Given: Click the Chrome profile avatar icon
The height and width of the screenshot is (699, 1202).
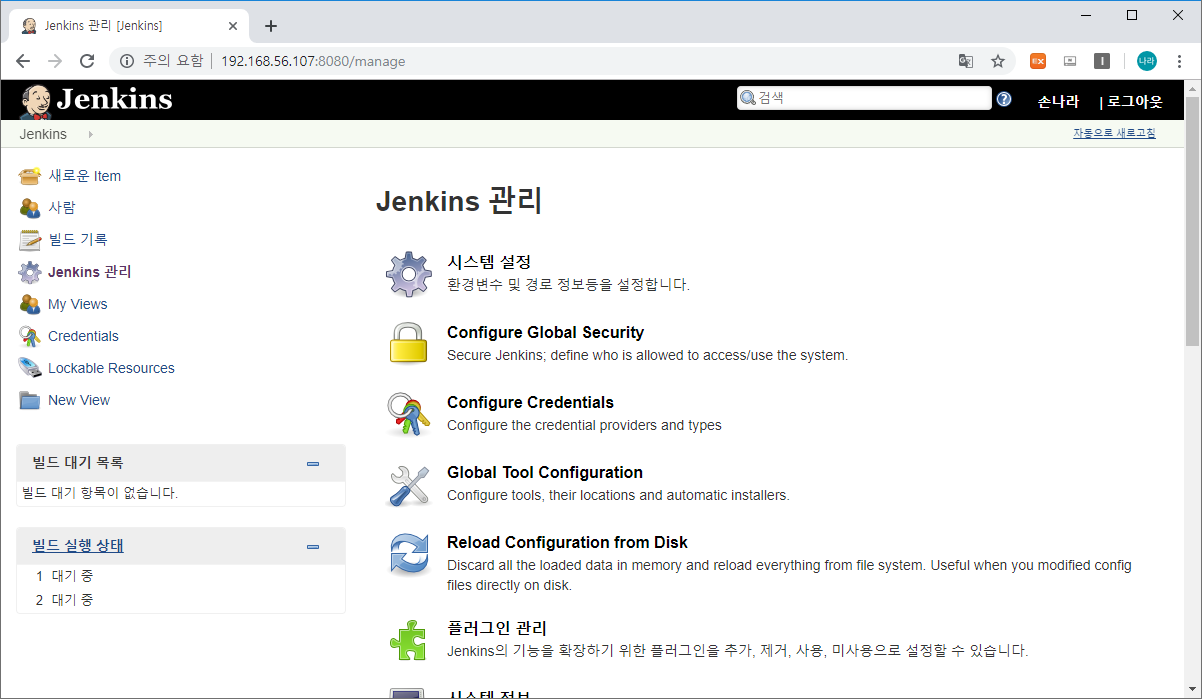Looking at the screenshot, I should [x=1146, y=61].
